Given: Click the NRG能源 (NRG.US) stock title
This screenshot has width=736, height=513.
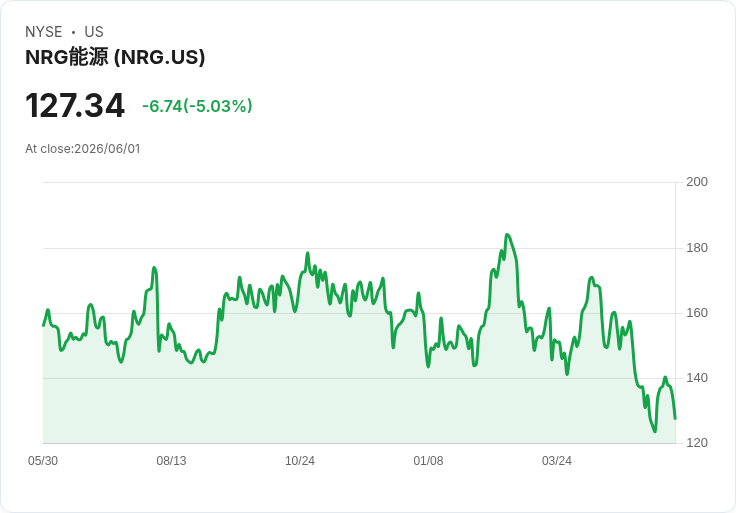Looking at the screenshot, I should pyautogui.click(x=115, y=57).
